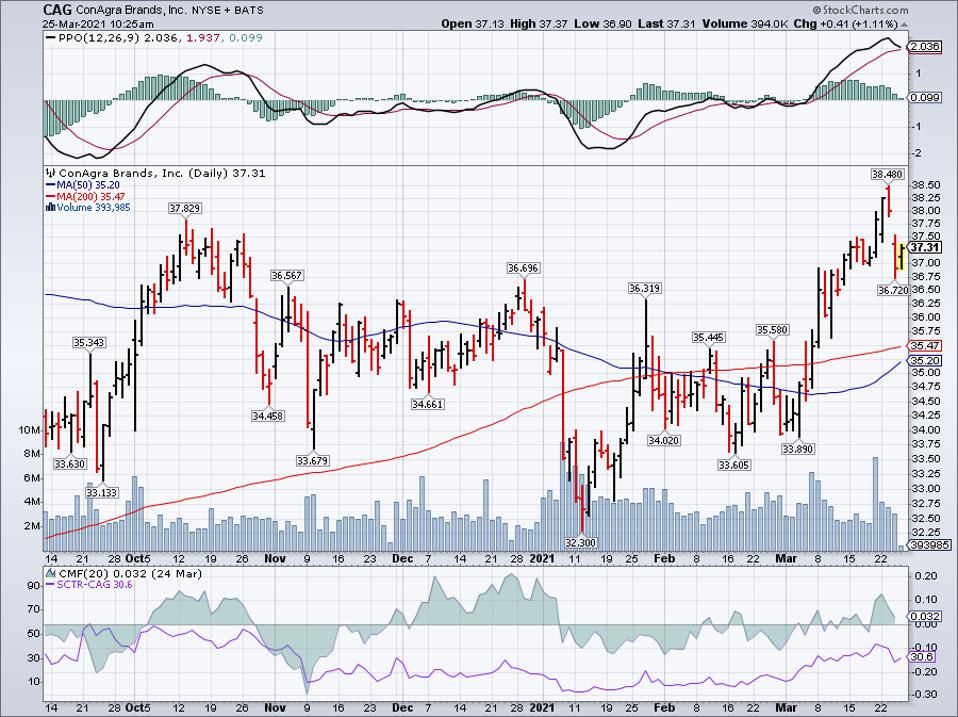Click the 36.319 price label
Viewport: 958px width, 717px height.
645,288
